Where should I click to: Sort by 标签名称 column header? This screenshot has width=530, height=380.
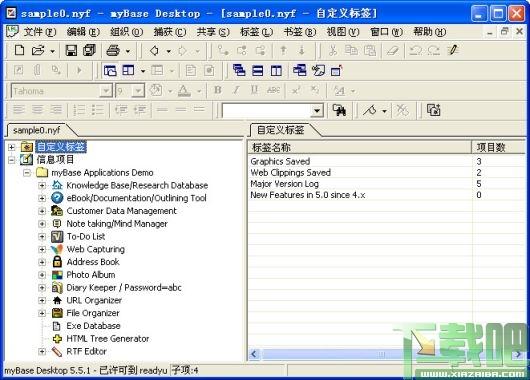360,147
